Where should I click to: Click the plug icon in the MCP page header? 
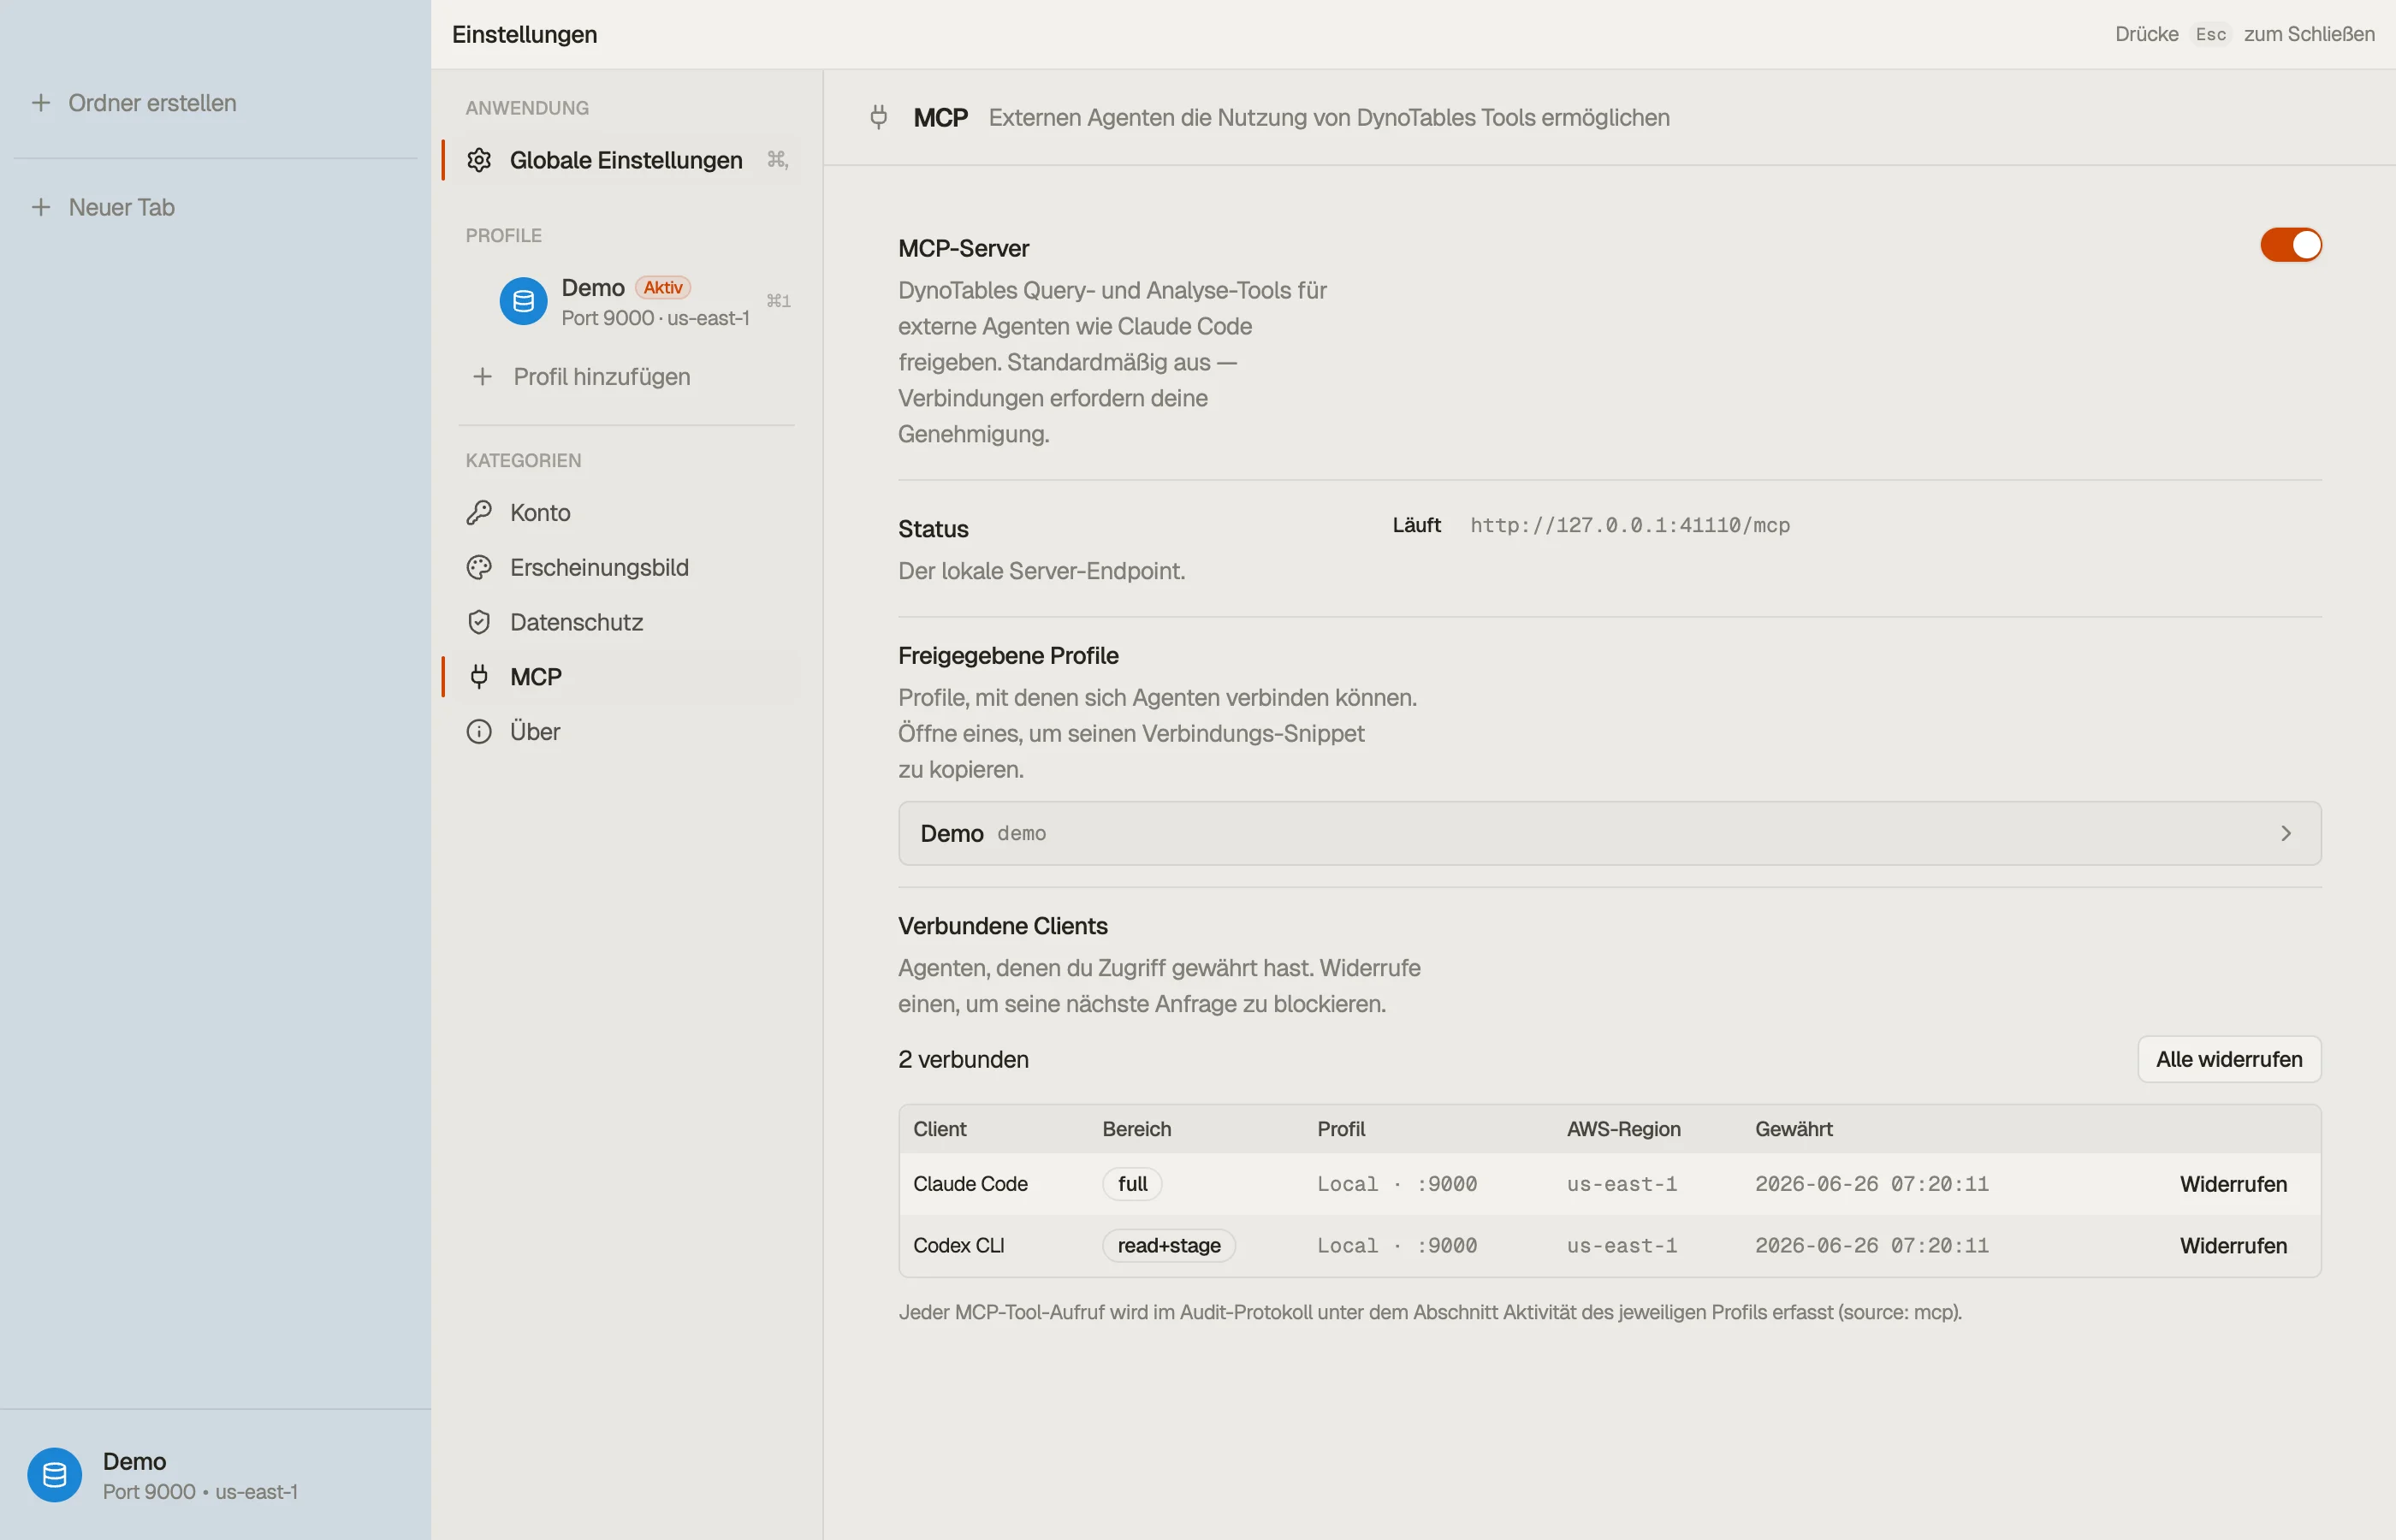click(878, 117)
